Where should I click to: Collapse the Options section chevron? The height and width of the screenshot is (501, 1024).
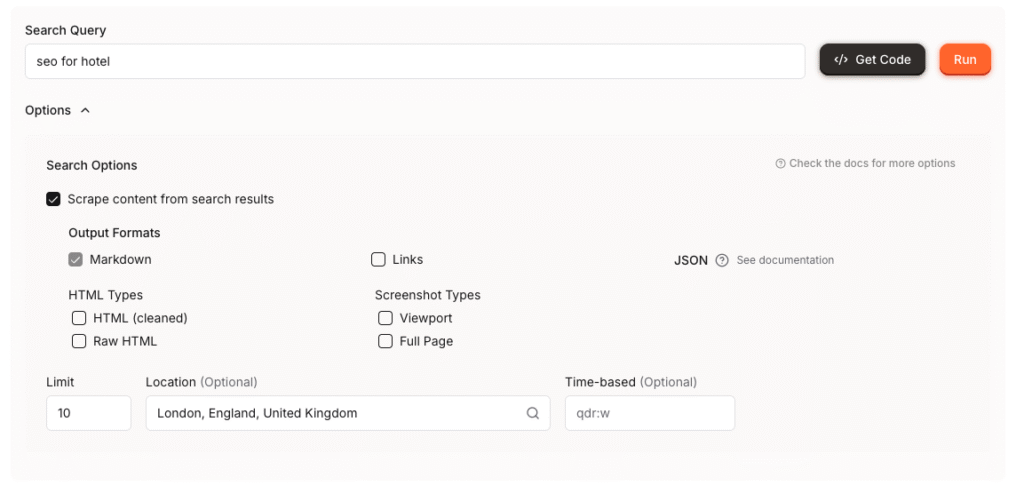[85, 110]
